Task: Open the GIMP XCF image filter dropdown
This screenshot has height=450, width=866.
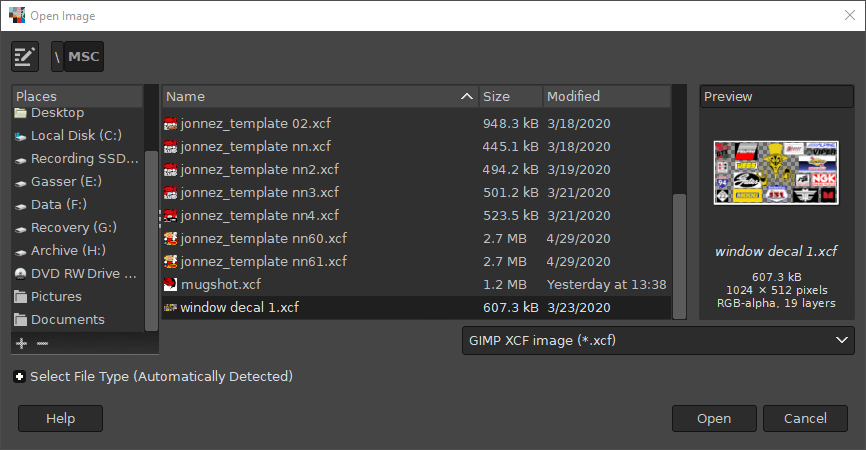Action: tap(658, 340)
